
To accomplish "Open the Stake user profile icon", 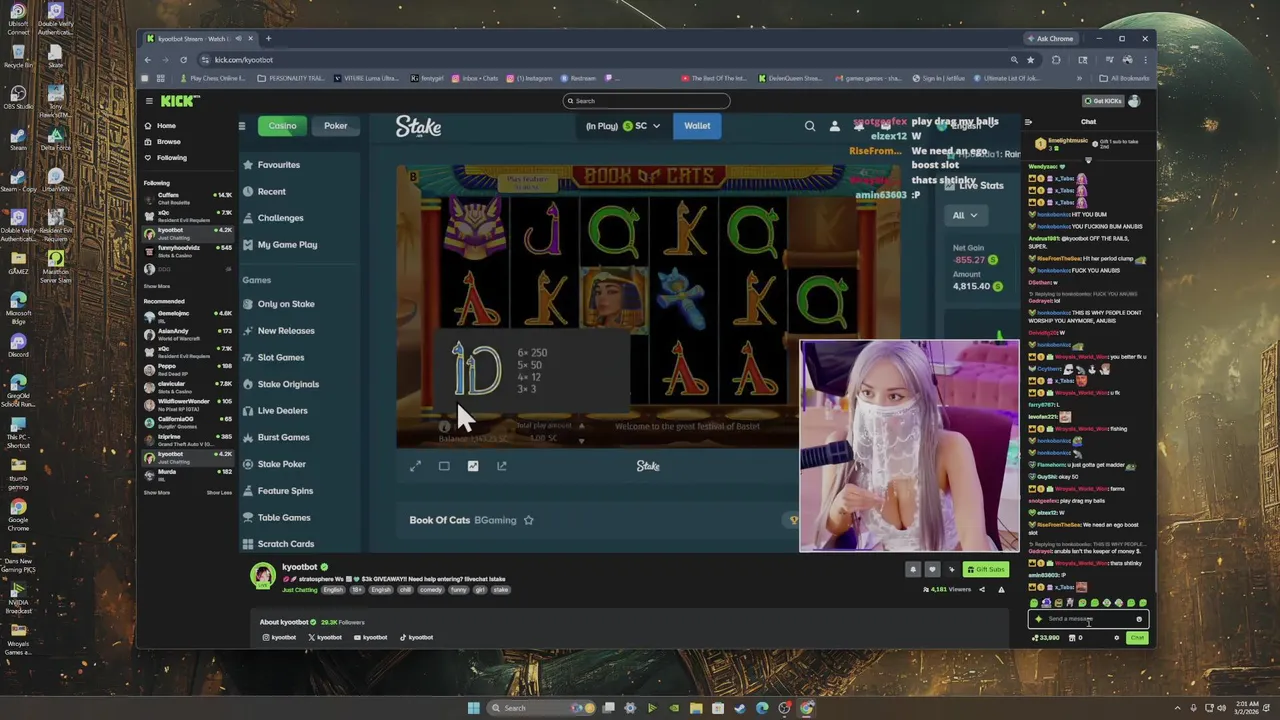I will (x=835, y=126).
